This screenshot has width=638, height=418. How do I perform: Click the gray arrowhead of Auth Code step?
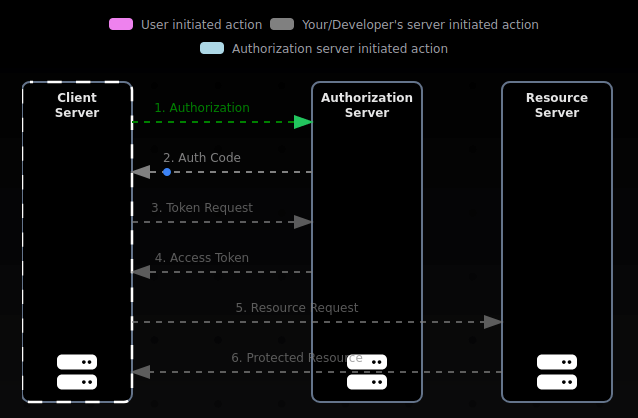[x=141, y=172]
